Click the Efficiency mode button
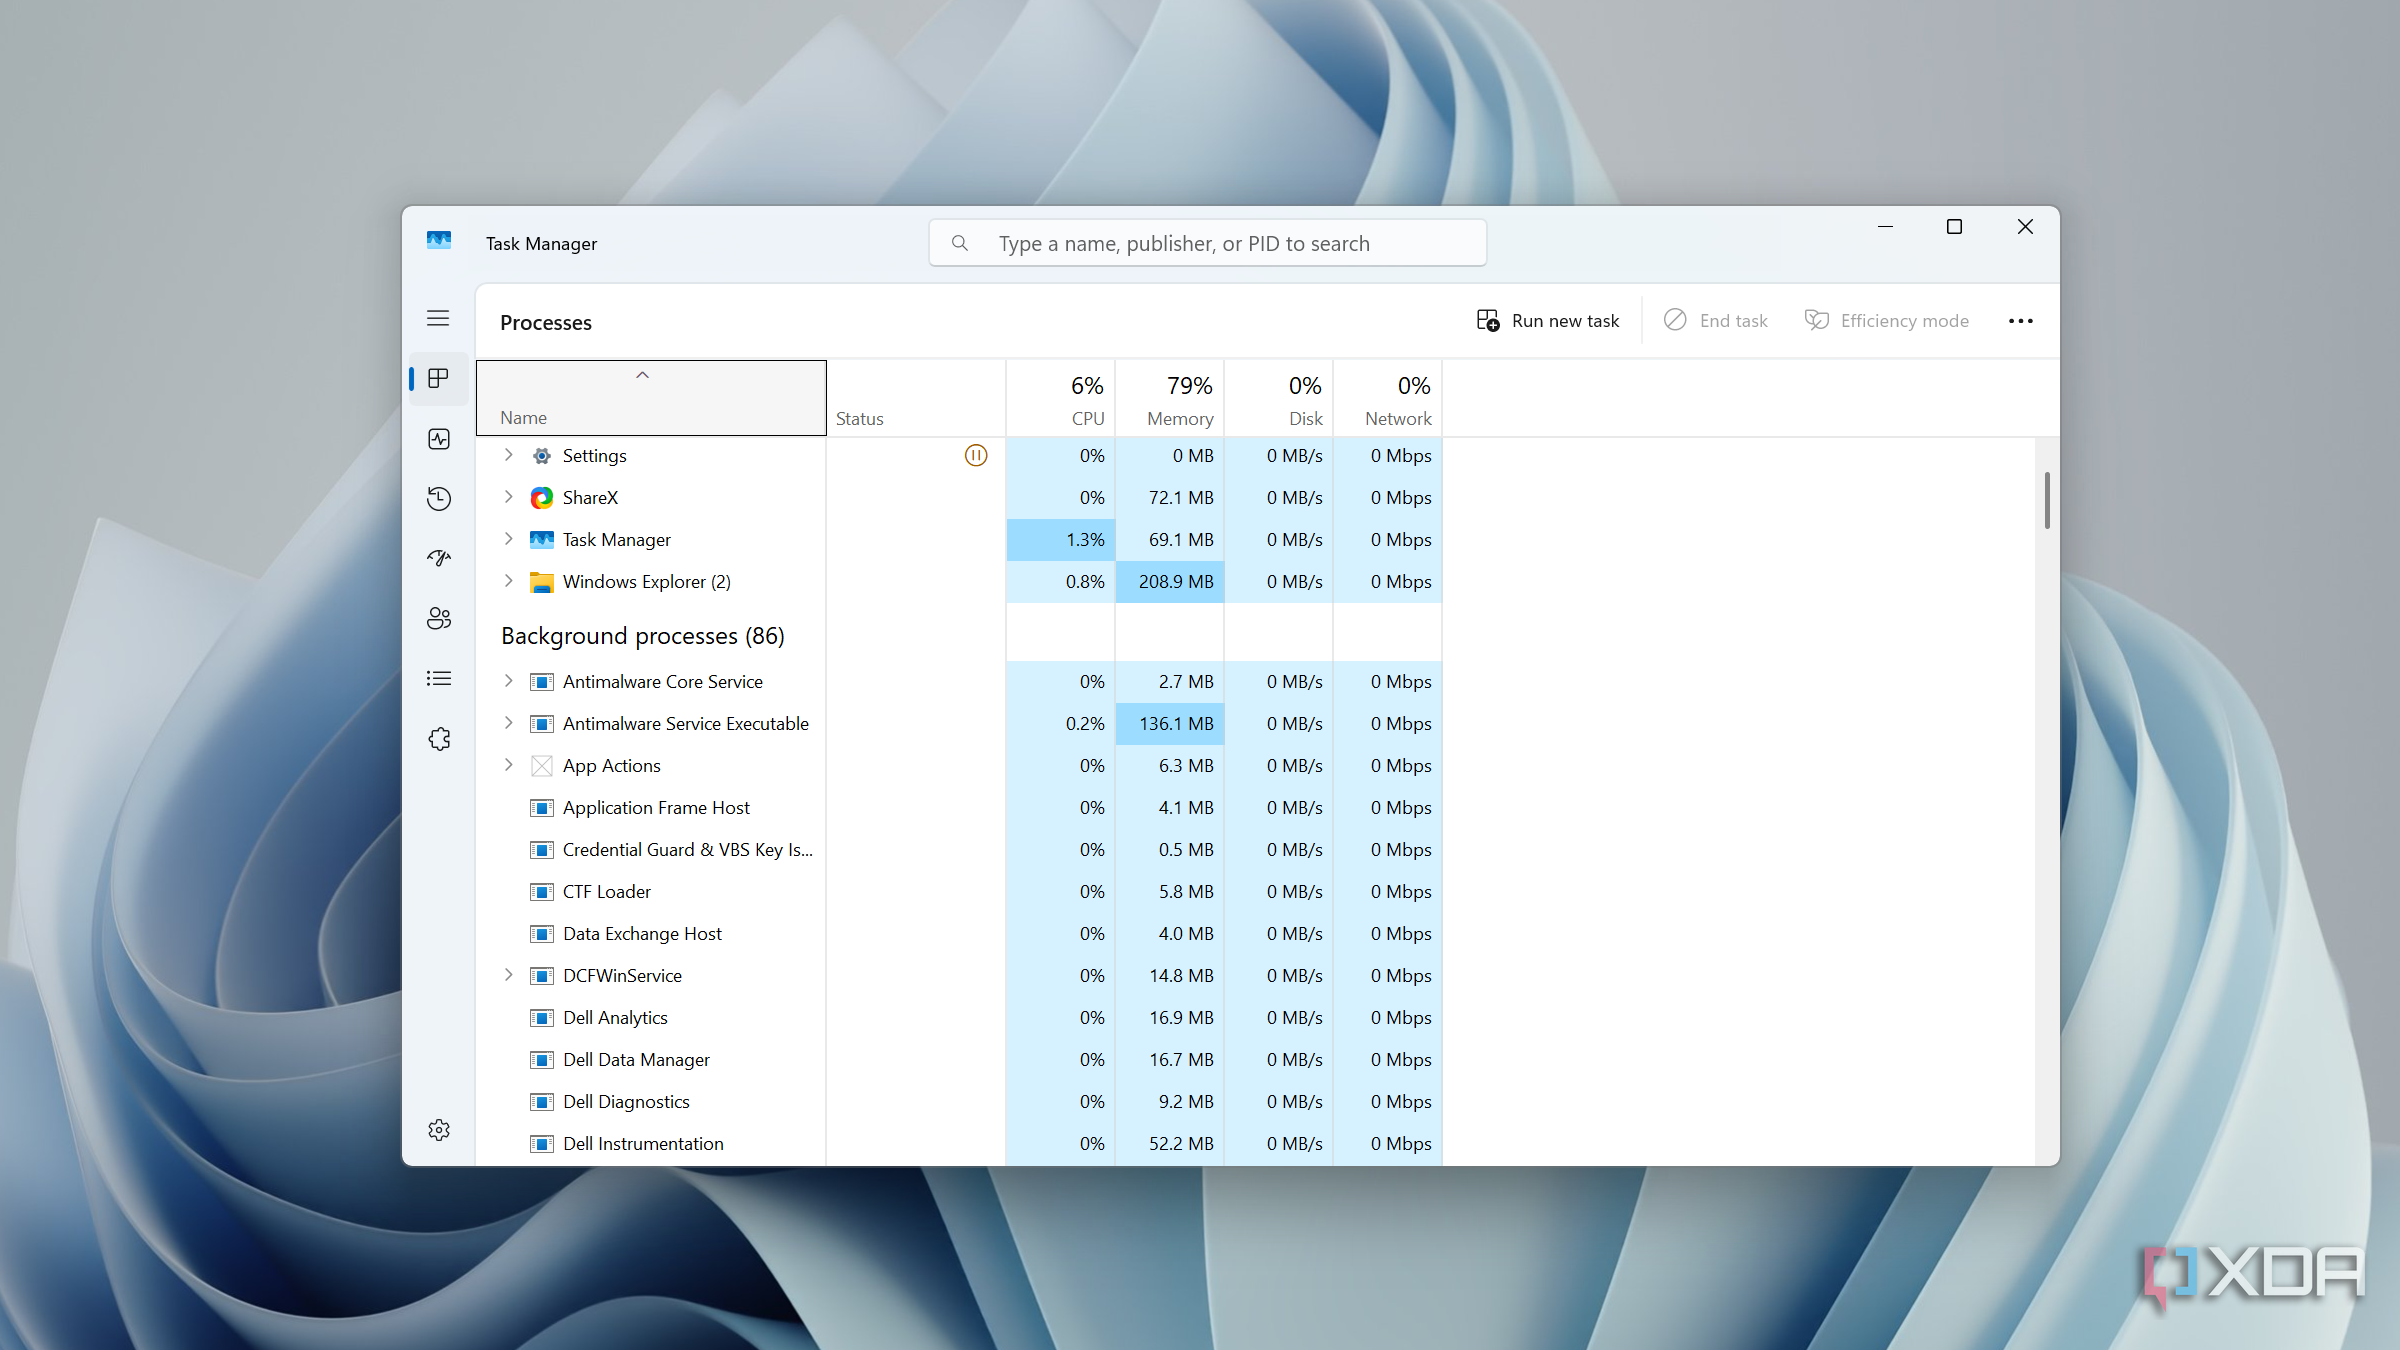The width and height of the screenshot is (2400, 1350). [x=1887, y=321]
